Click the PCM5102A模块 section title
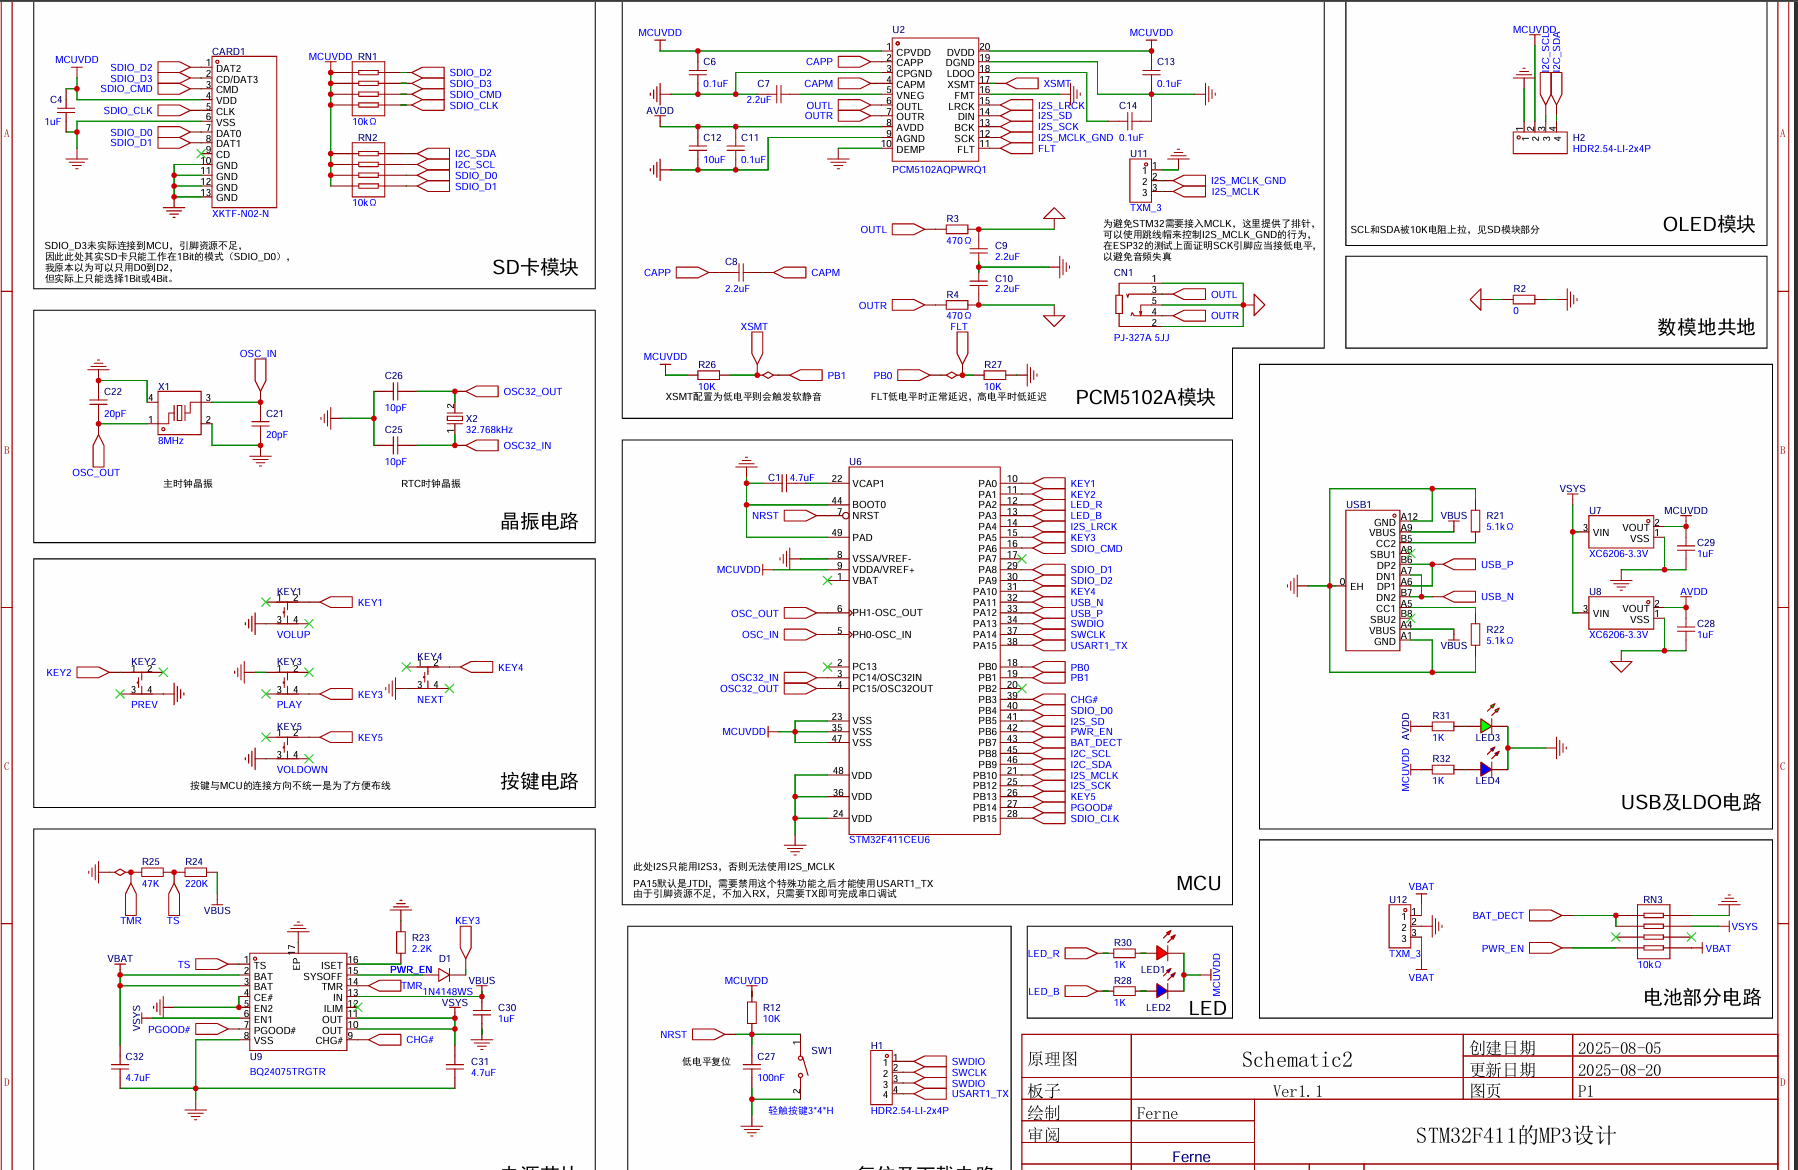Viewport: 1798px width, 1170px height. pos(1145,397)
